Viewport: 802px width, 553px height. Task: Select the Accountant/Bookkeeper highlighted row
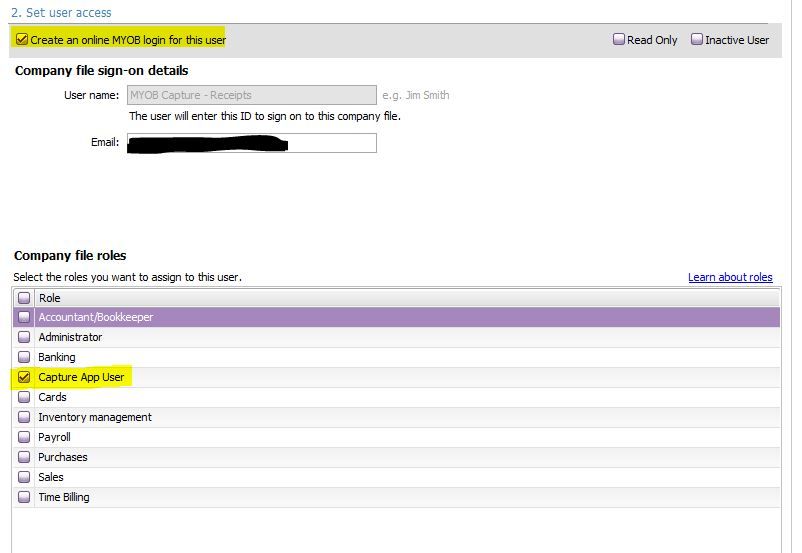(400, 317)
